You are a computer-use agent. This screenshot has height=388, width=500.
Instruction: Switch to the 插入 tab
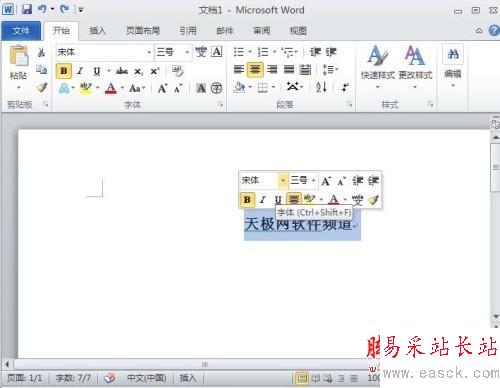pos(97,31)
